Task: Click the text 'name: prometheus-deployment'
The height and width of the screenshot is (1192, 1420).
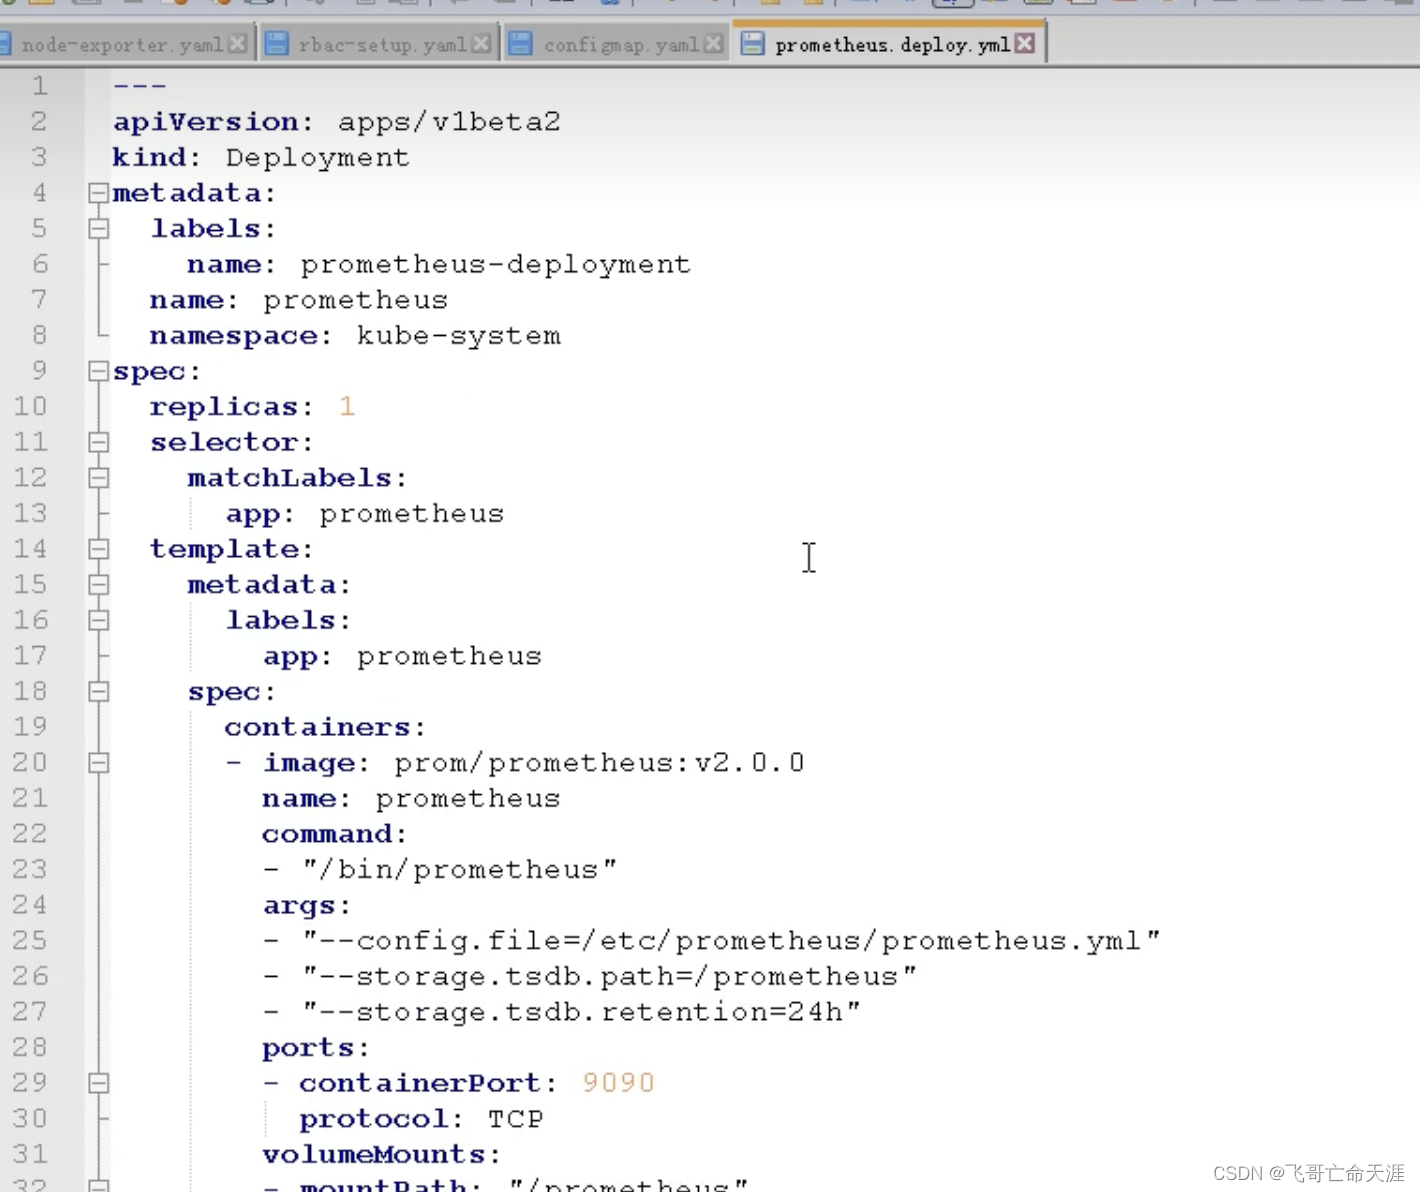Action: click(x=438, y=265)
